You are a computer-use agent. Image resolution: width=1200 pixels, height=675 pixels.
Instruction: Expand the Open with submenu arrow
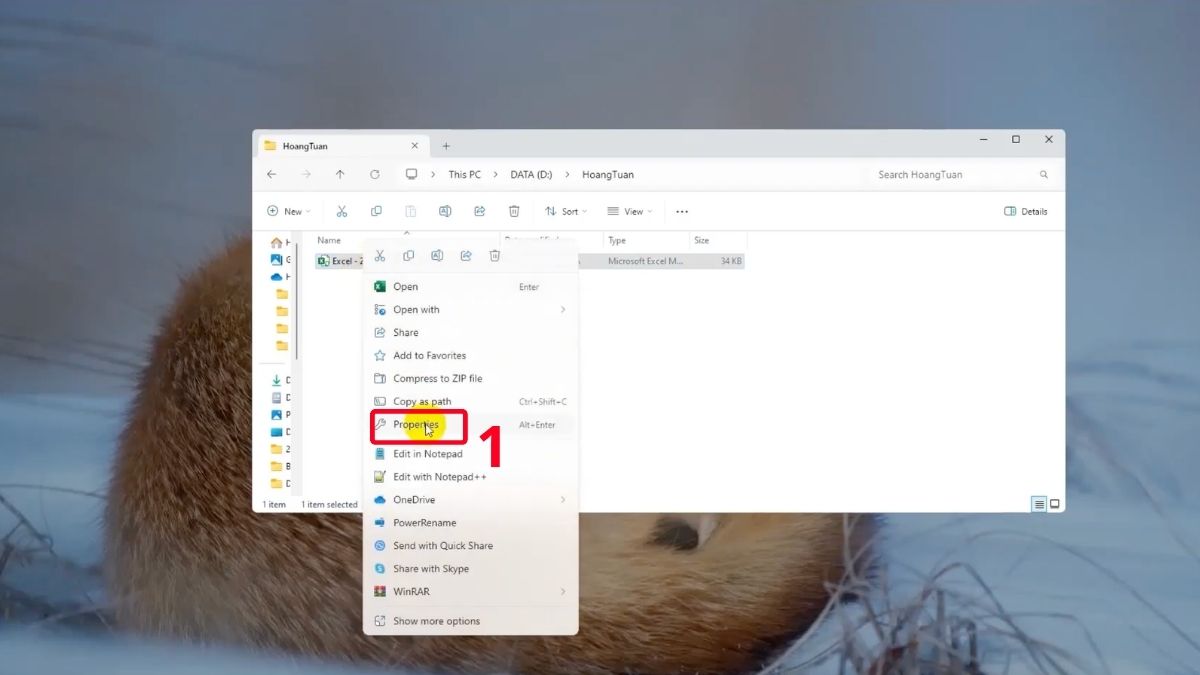click(563, 310)
